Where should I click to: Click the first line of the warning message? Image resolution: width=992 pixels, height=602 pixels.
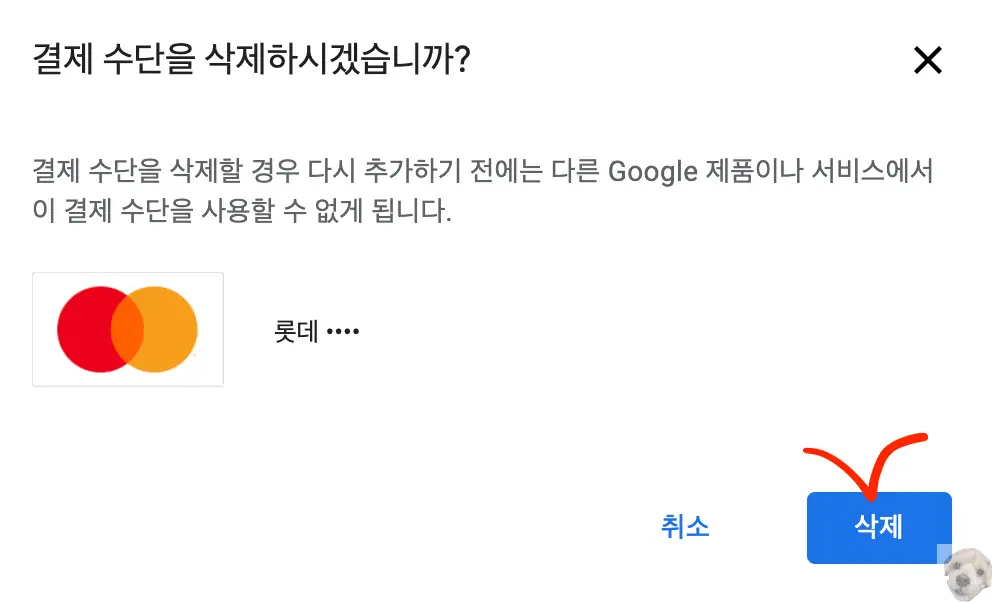484,172
